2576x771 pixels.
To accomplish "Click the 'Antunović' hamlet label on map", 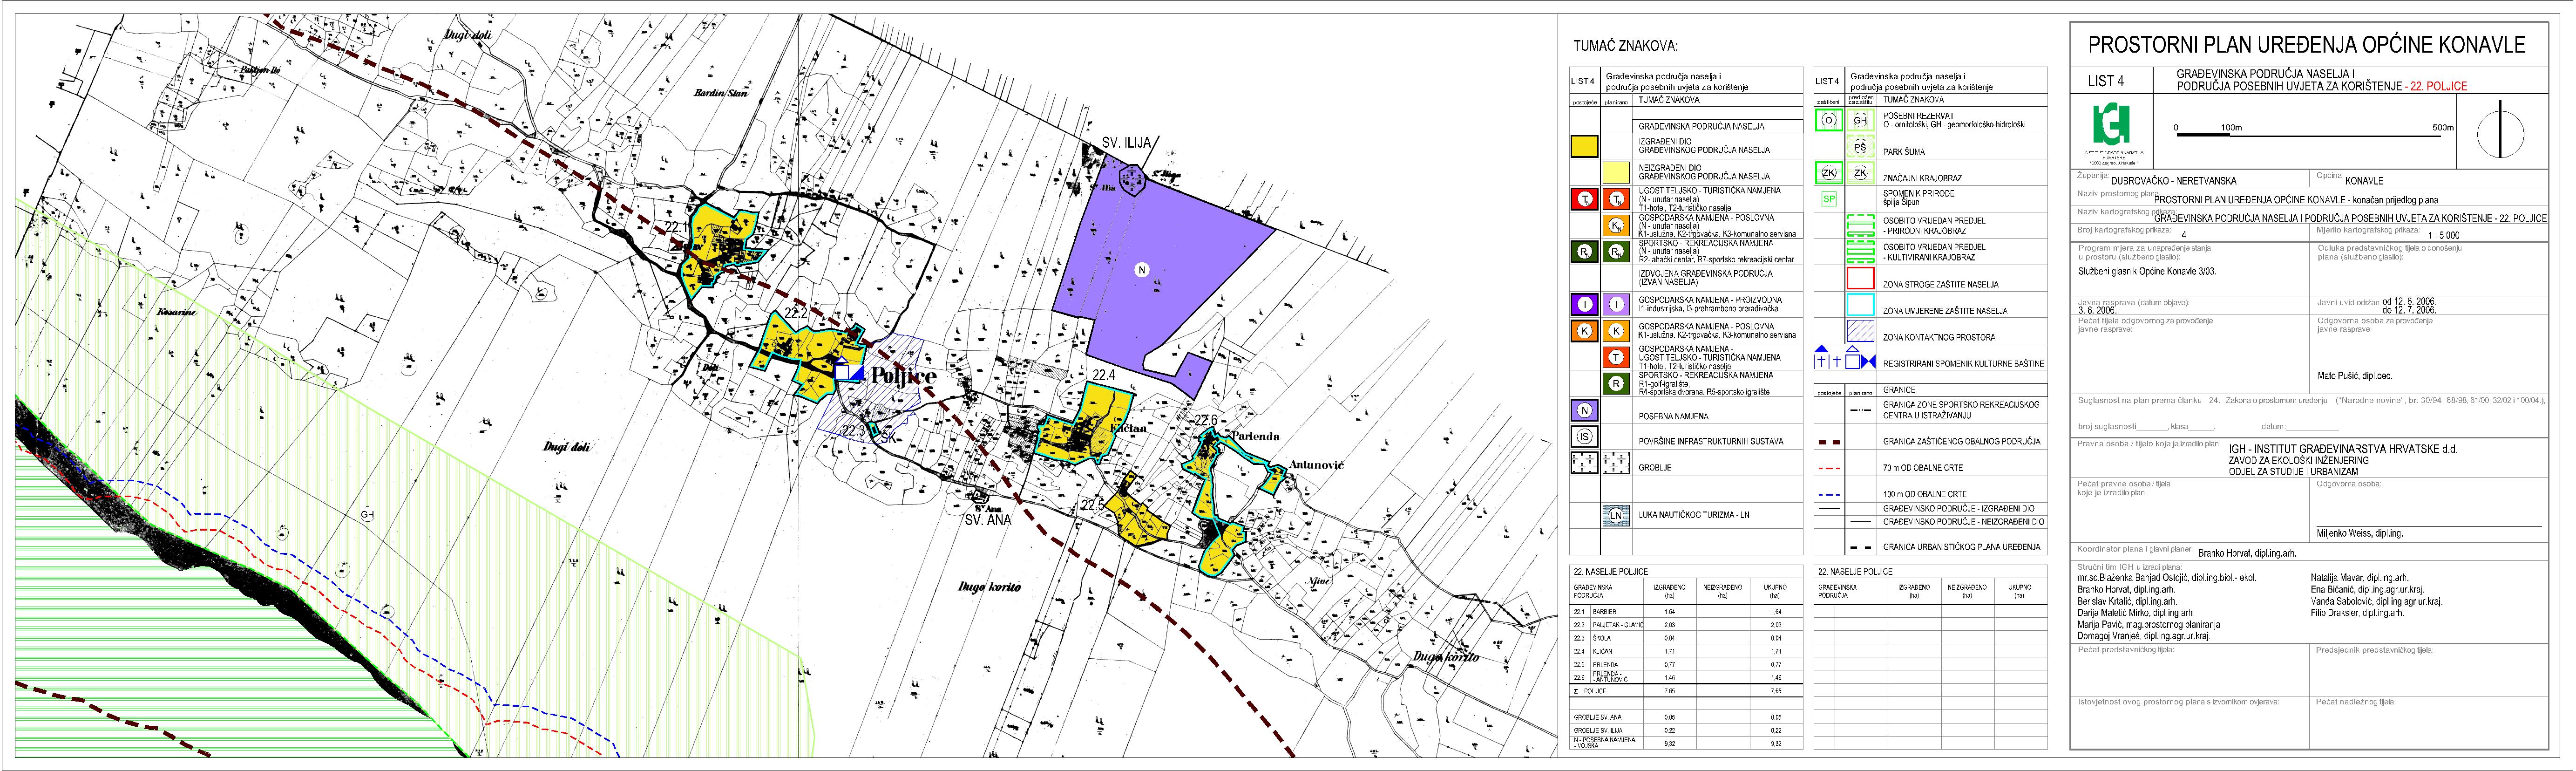I will [1316, 466].
